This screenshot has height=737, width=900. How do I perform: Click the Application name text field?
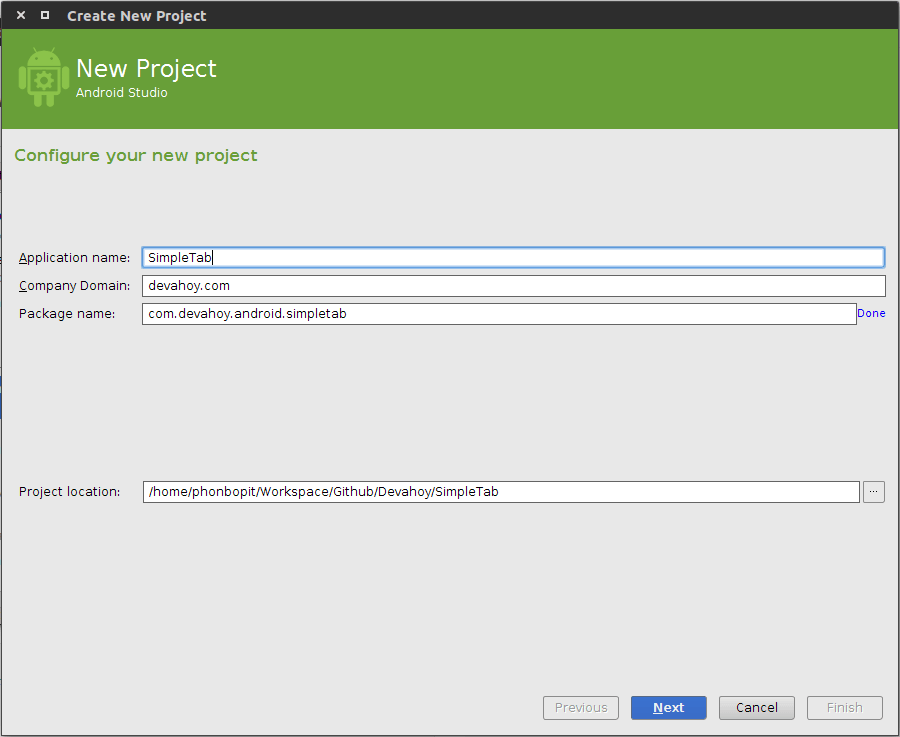tap(513, 257)
